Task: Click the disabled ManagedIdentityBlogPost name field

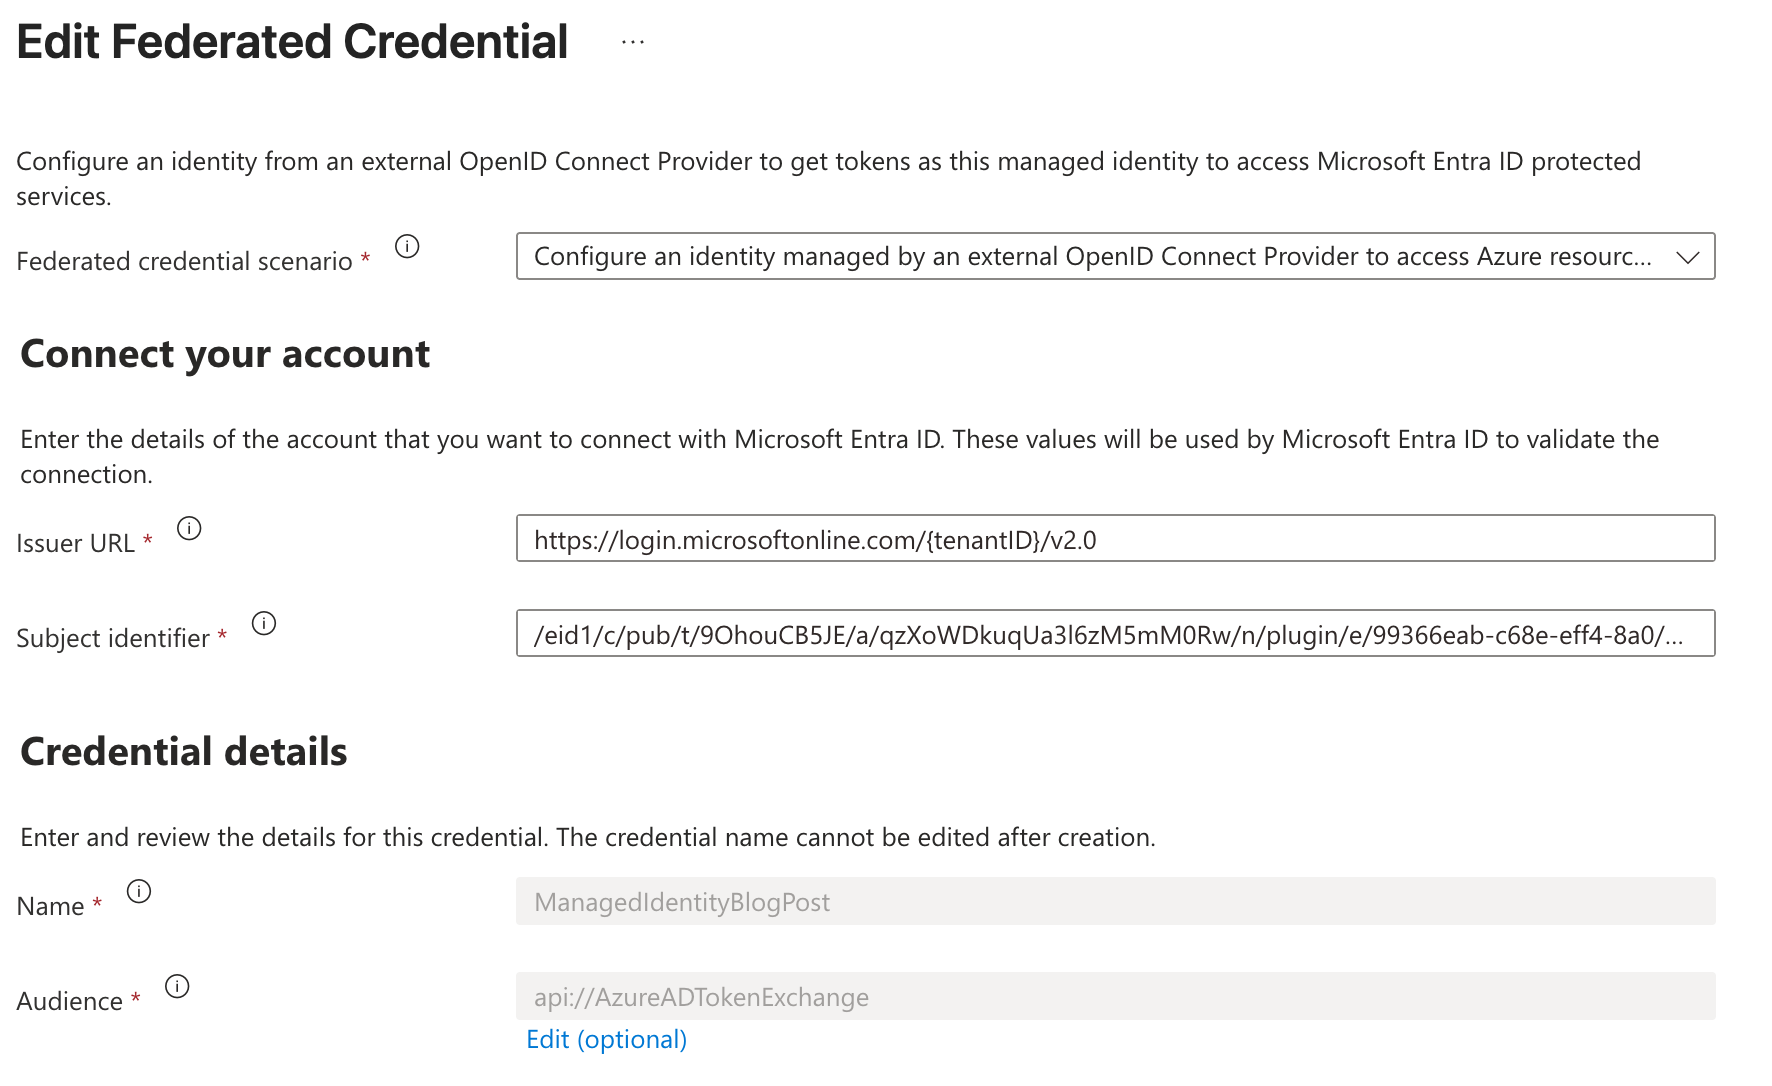Action: point(1114,902)
